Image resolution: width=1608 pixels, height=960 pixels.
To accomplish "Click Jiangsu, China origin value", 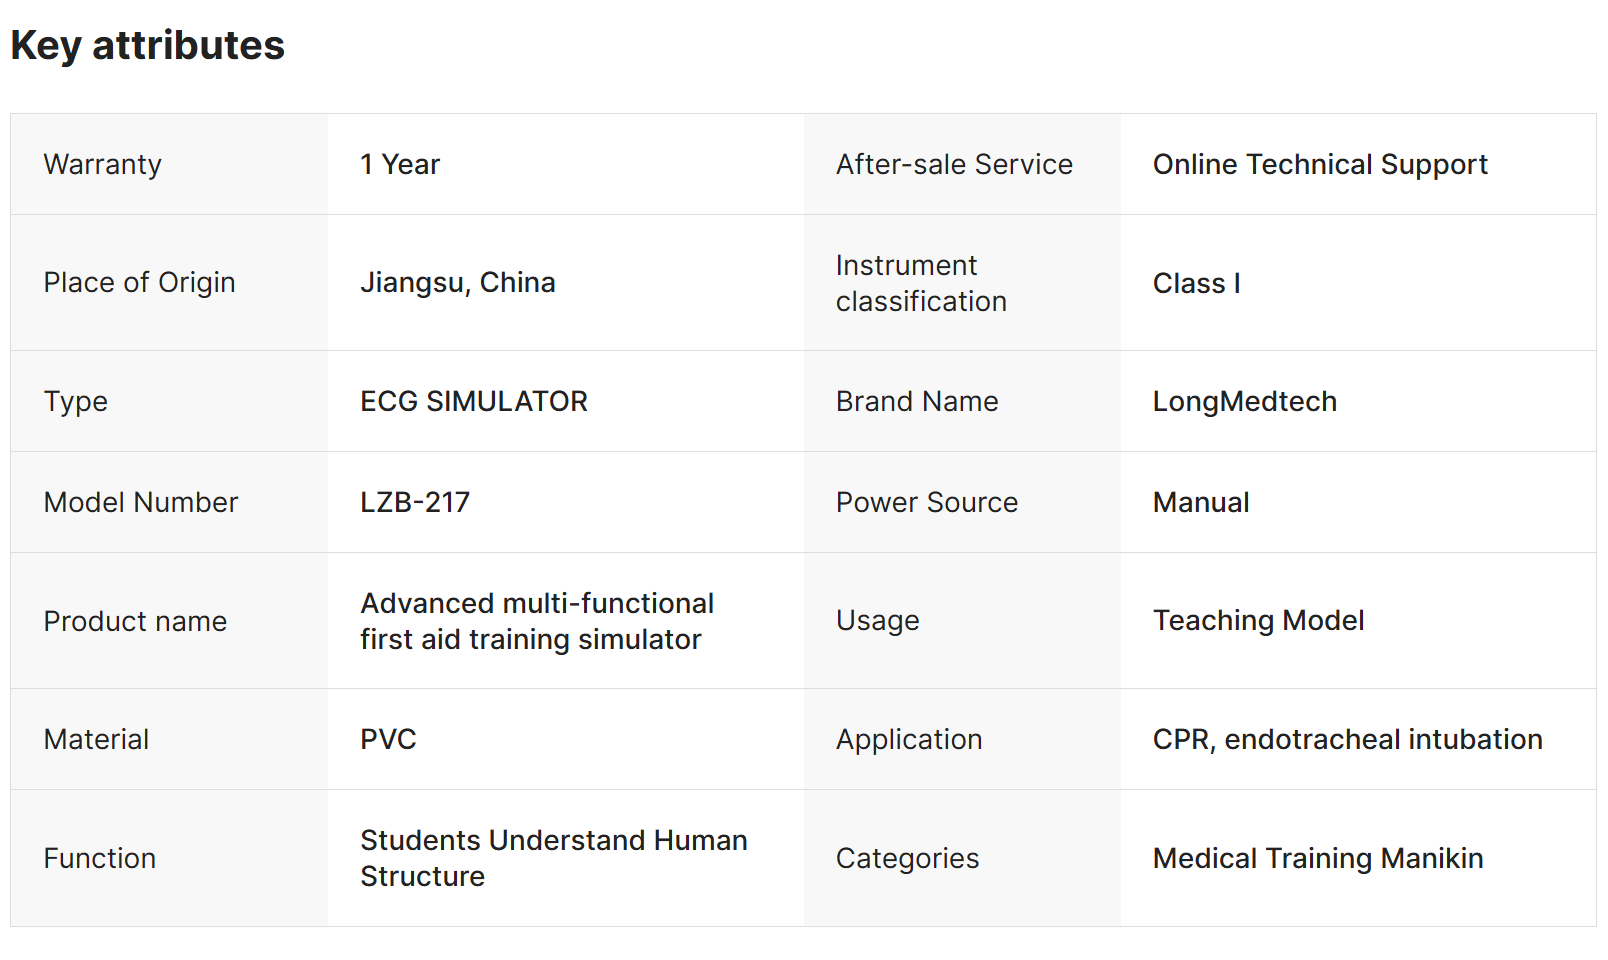I will pyautogui.click(x=457, y=282).
